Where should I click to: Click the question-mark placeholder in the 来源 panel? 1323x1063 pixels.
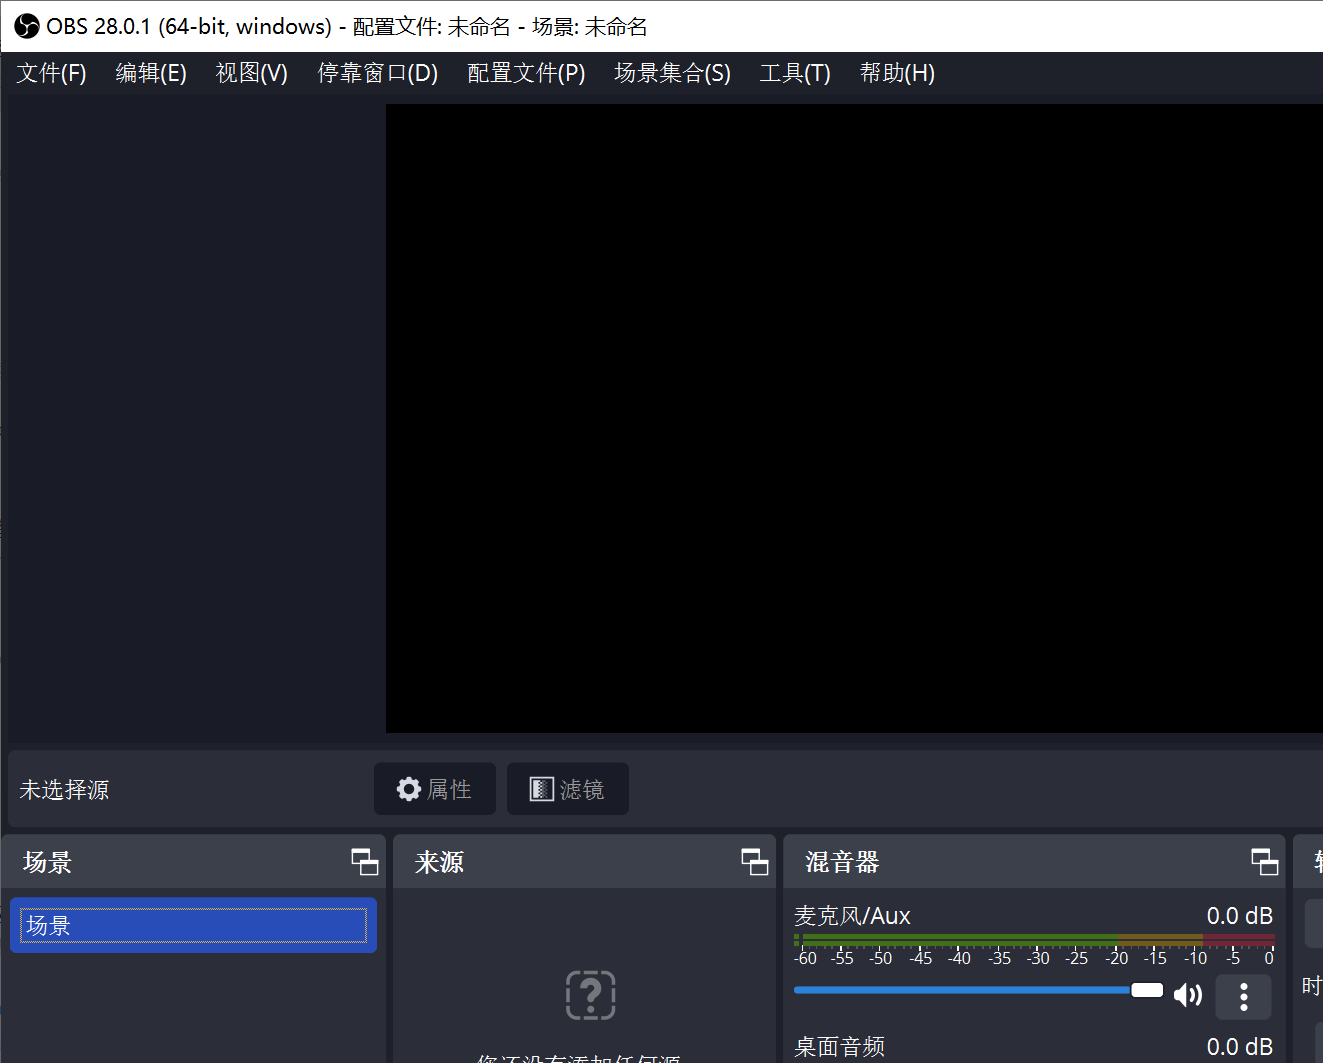click(x=590, y=995)
